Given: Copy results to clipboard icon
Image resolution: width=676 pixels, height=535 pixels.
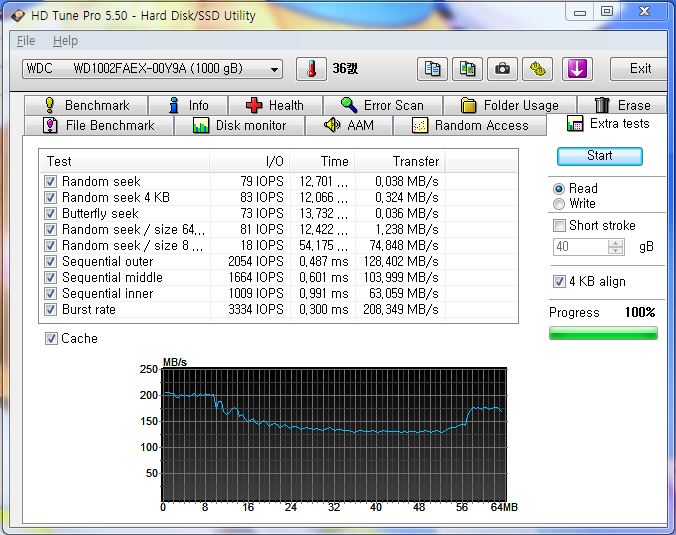Looking at the screenshot, I should tap(432, 69).
